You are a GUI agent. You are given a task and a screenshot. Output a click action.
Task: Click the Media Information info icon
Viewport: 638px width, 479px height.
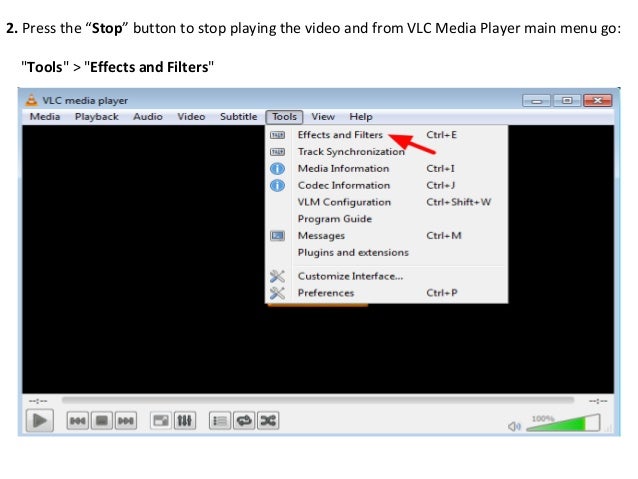(277, 168)
